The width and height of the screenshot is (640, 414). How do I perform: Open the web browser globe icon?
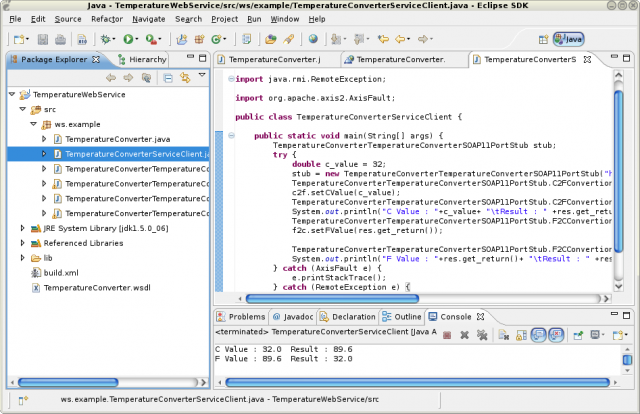click(x=313, y=39)
